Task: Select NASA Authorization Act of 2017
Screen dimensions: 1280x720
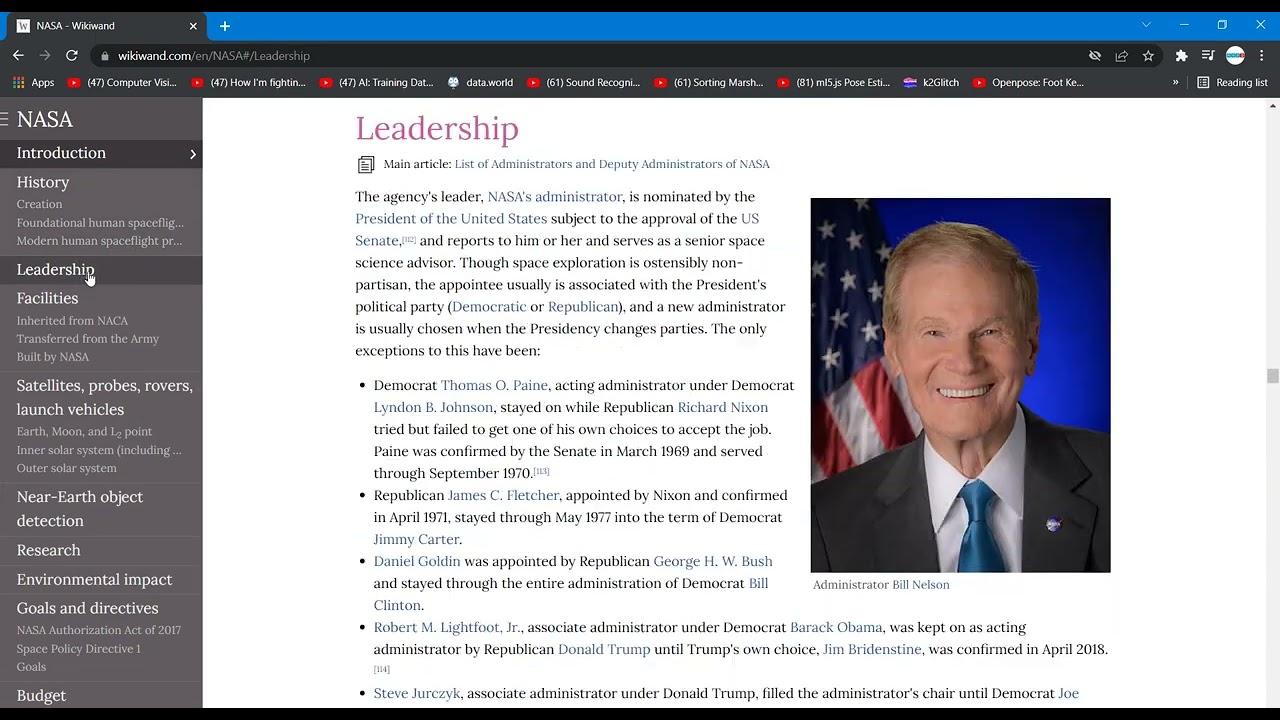Action: point(99,630)
